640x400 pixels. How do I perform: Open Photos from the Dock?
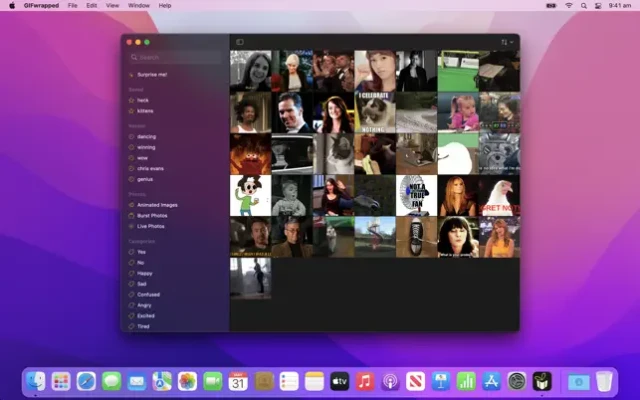coord(187,382)
